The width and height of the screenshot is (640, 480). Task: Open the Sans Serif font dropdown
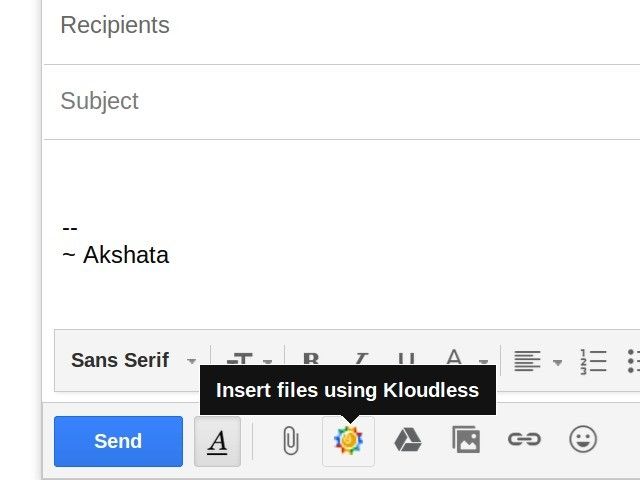[134, 361]
